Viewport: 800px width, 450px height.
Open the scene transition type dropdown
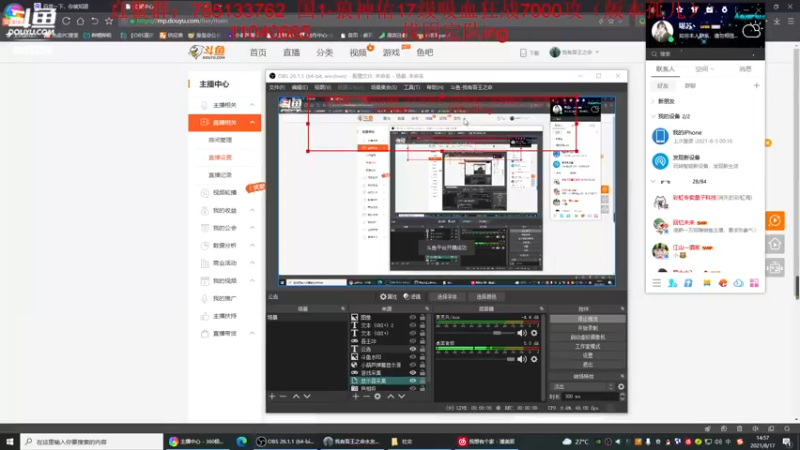(582, 387)
